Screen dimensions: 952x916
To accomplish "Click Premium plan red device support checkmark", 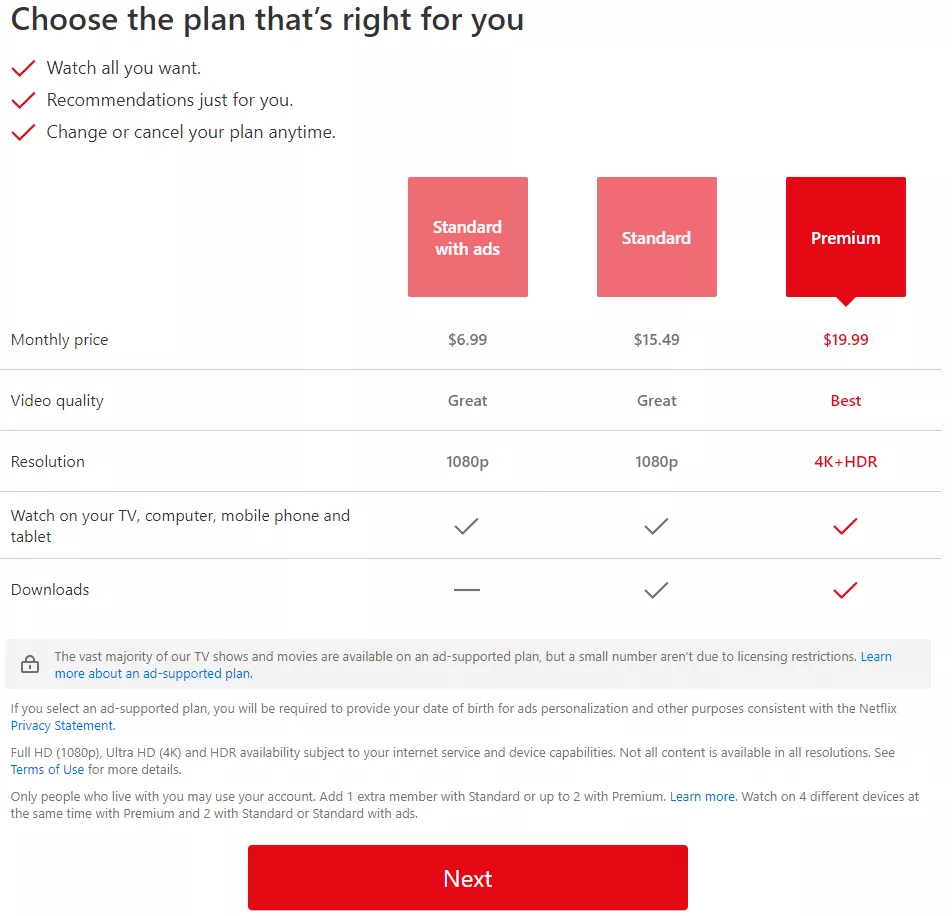I will point(845,526).
